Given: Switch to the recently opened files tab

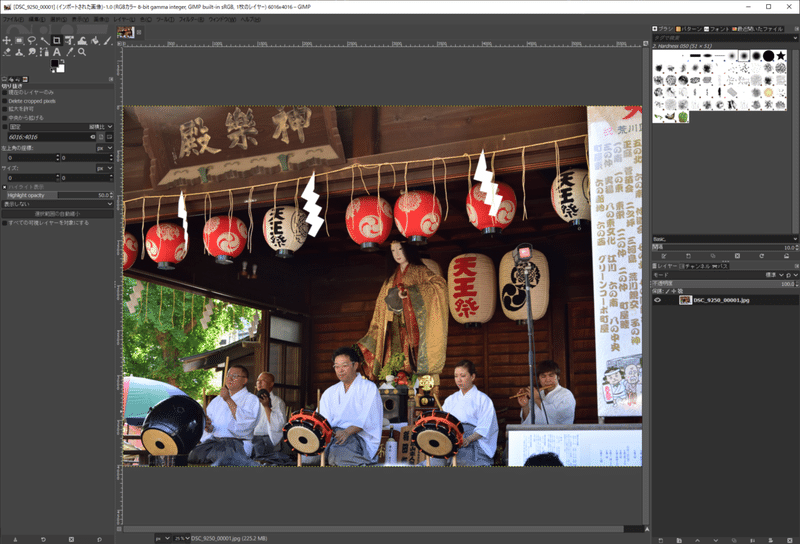Looking at the screenshot, I should pos(757,29).
